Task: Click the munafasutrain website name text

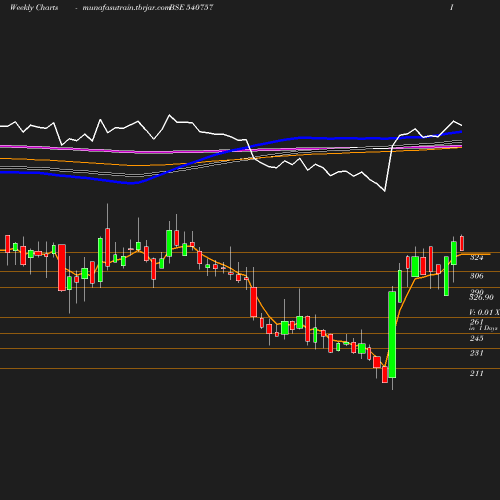Action: pyautogui.click(x=126, y=8)
